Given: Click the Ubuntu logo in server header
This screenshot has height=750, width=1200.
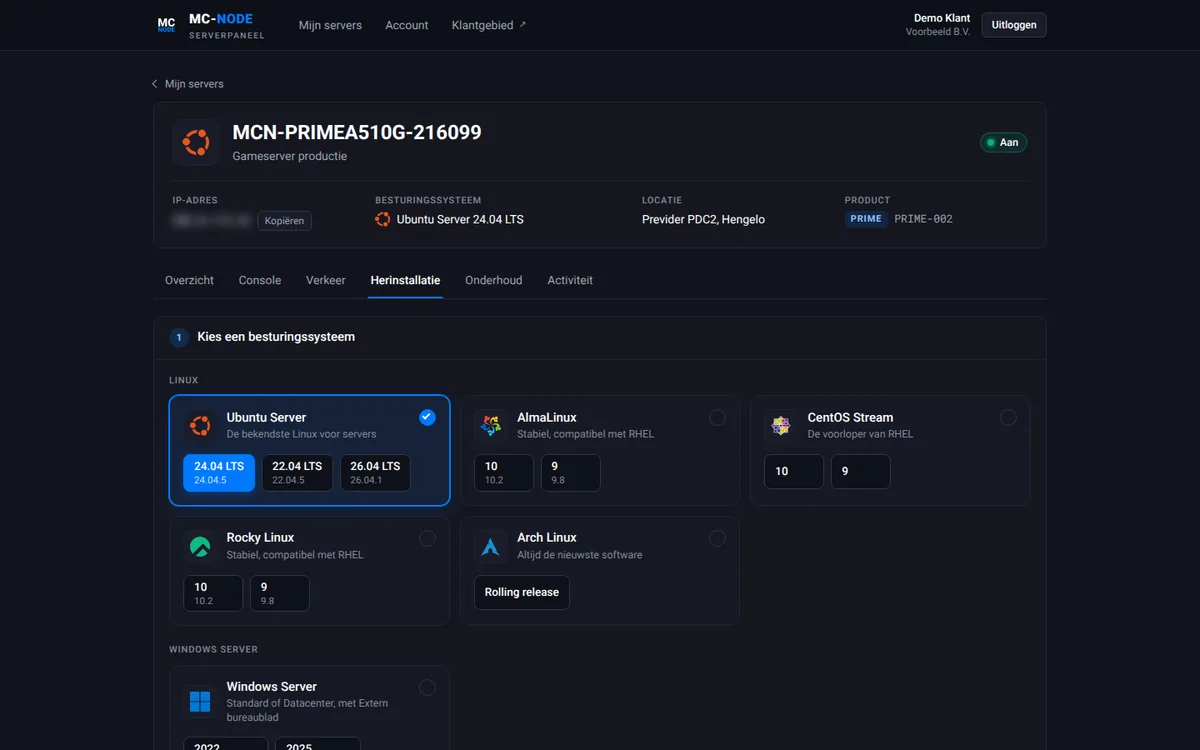Looking at the screenshot, I should [196, 142].
